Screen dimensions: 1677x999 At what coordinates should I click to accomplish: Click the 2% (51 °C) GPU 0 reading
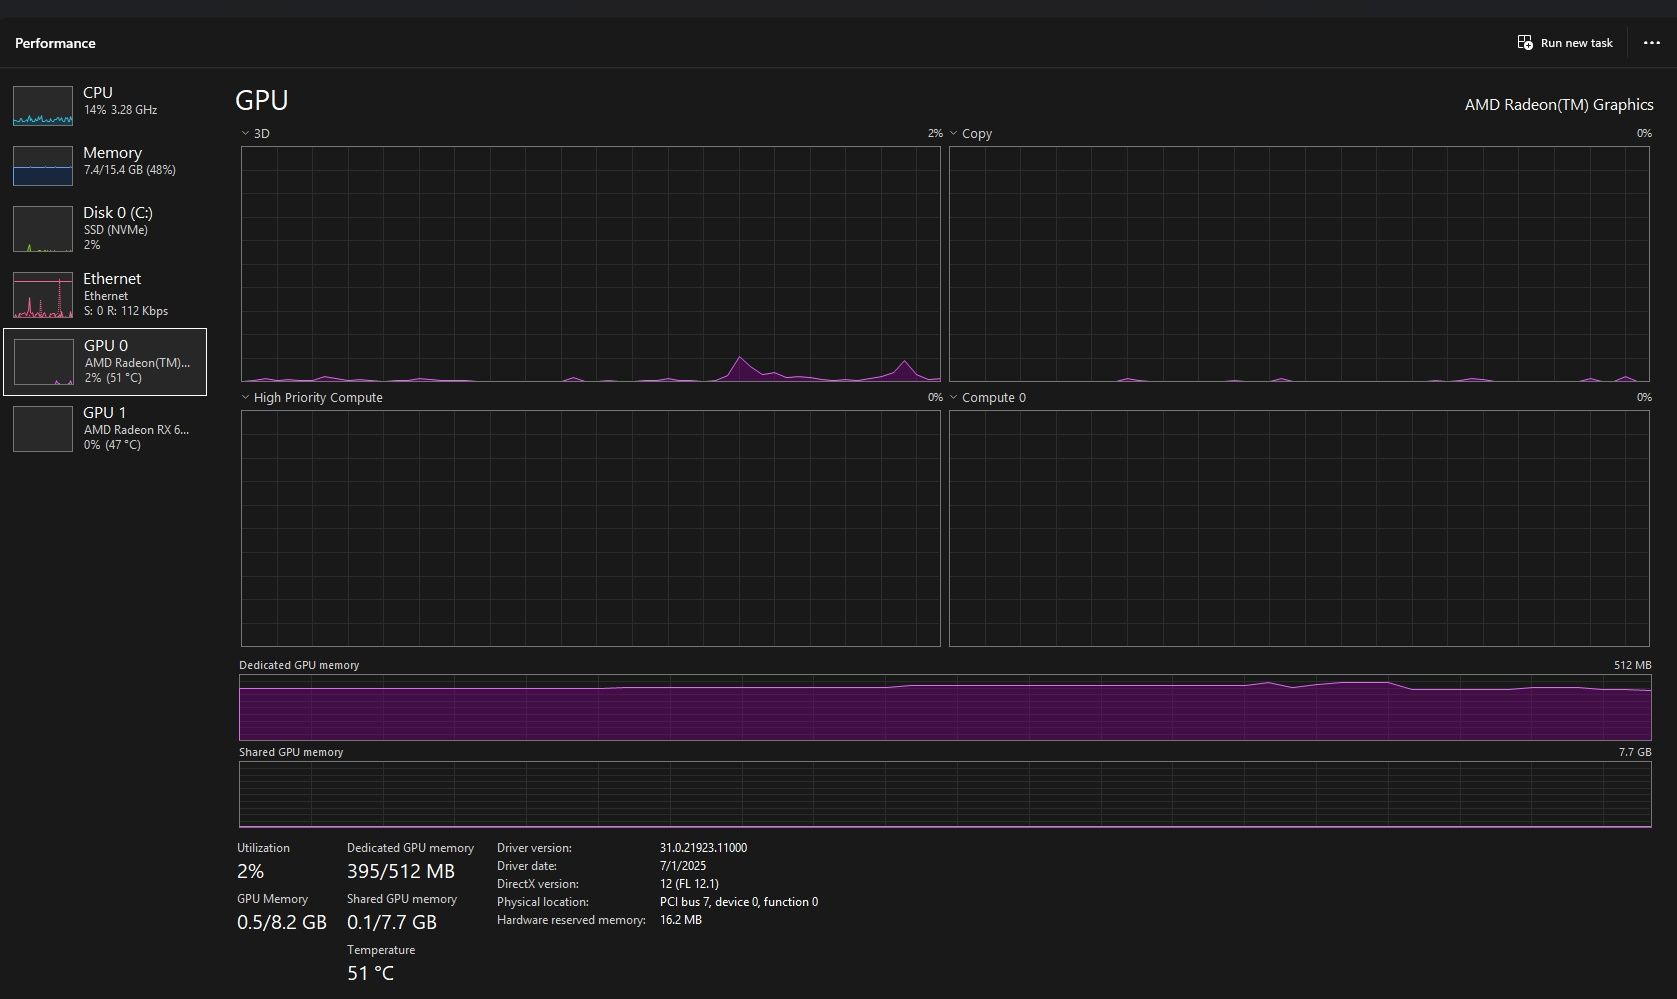point(113,378)
